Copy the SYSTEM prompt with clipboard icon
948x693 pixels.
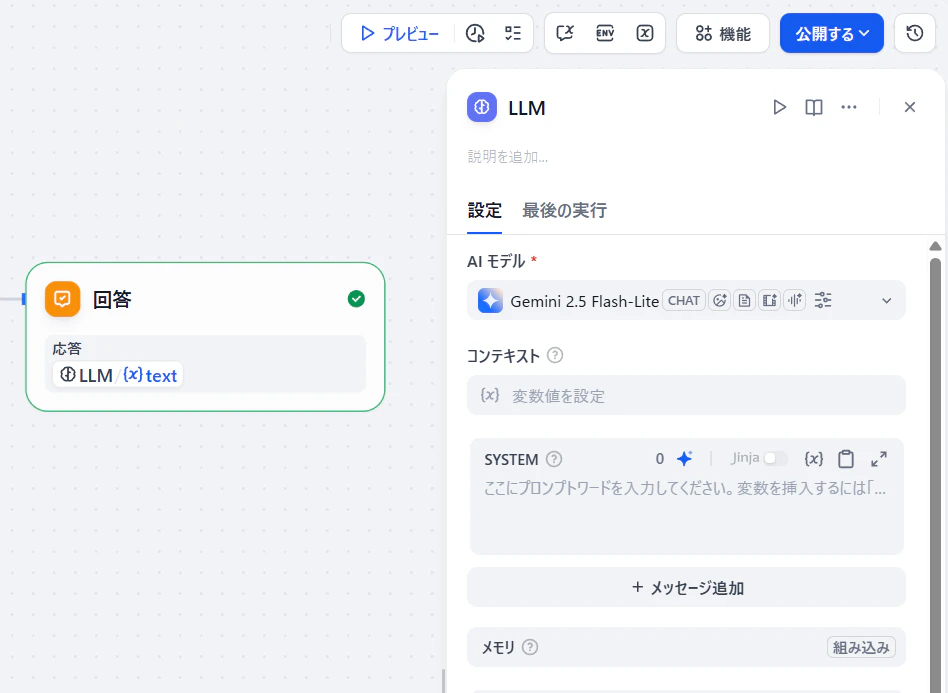[846, 459]
